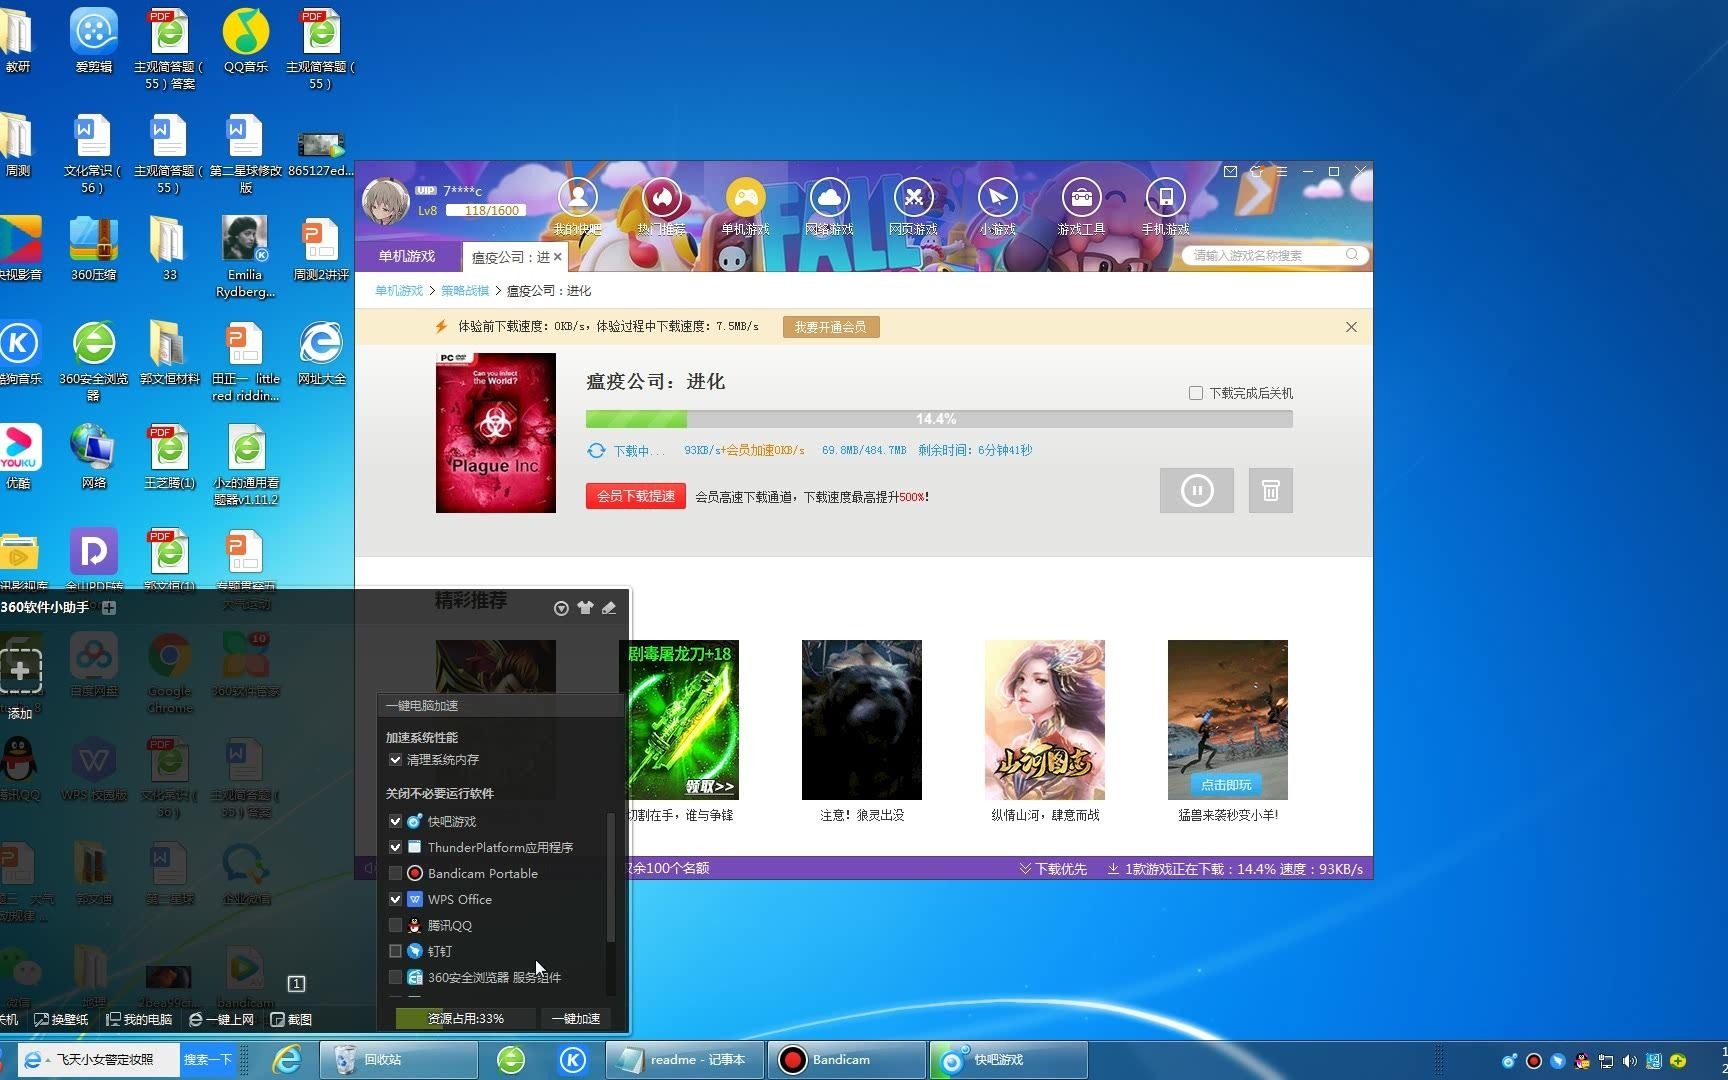Expand the round dropdown arrow in 360 assistant
The image size is (1728, 1080).
[561, 608]
